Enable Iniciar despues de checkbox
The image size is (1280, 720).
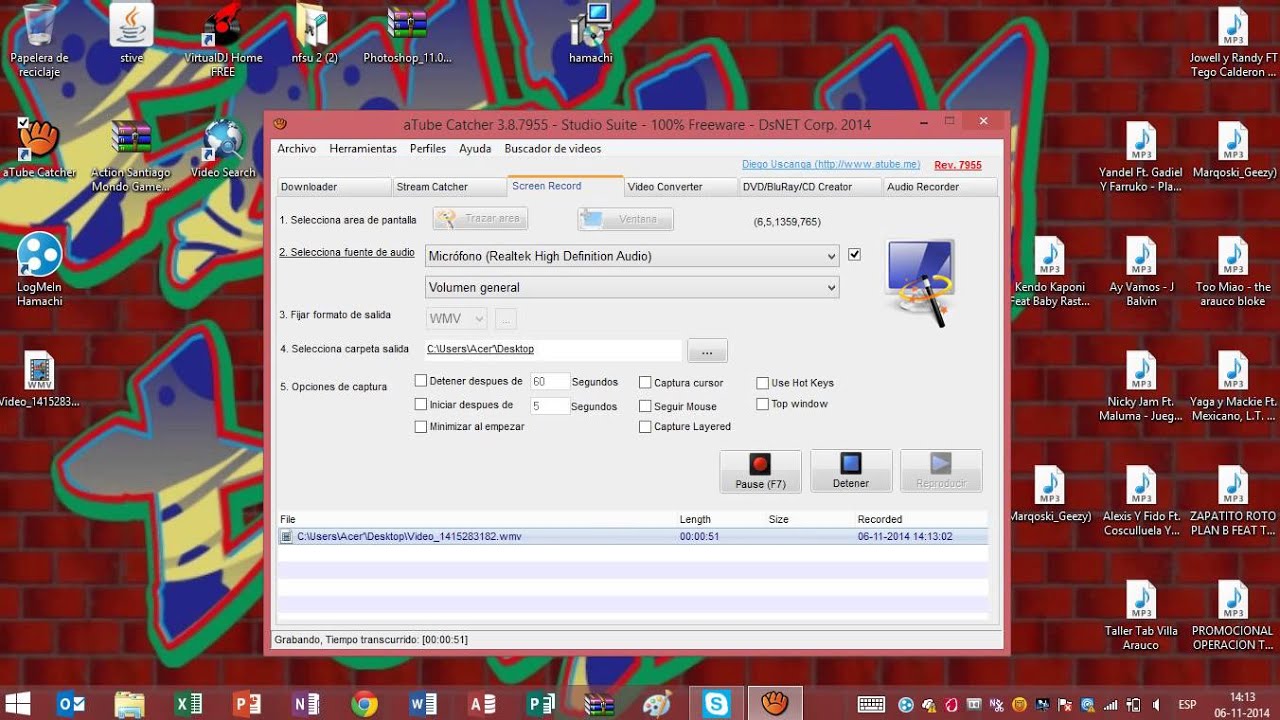pyautogui.click(x=421, y=405)
